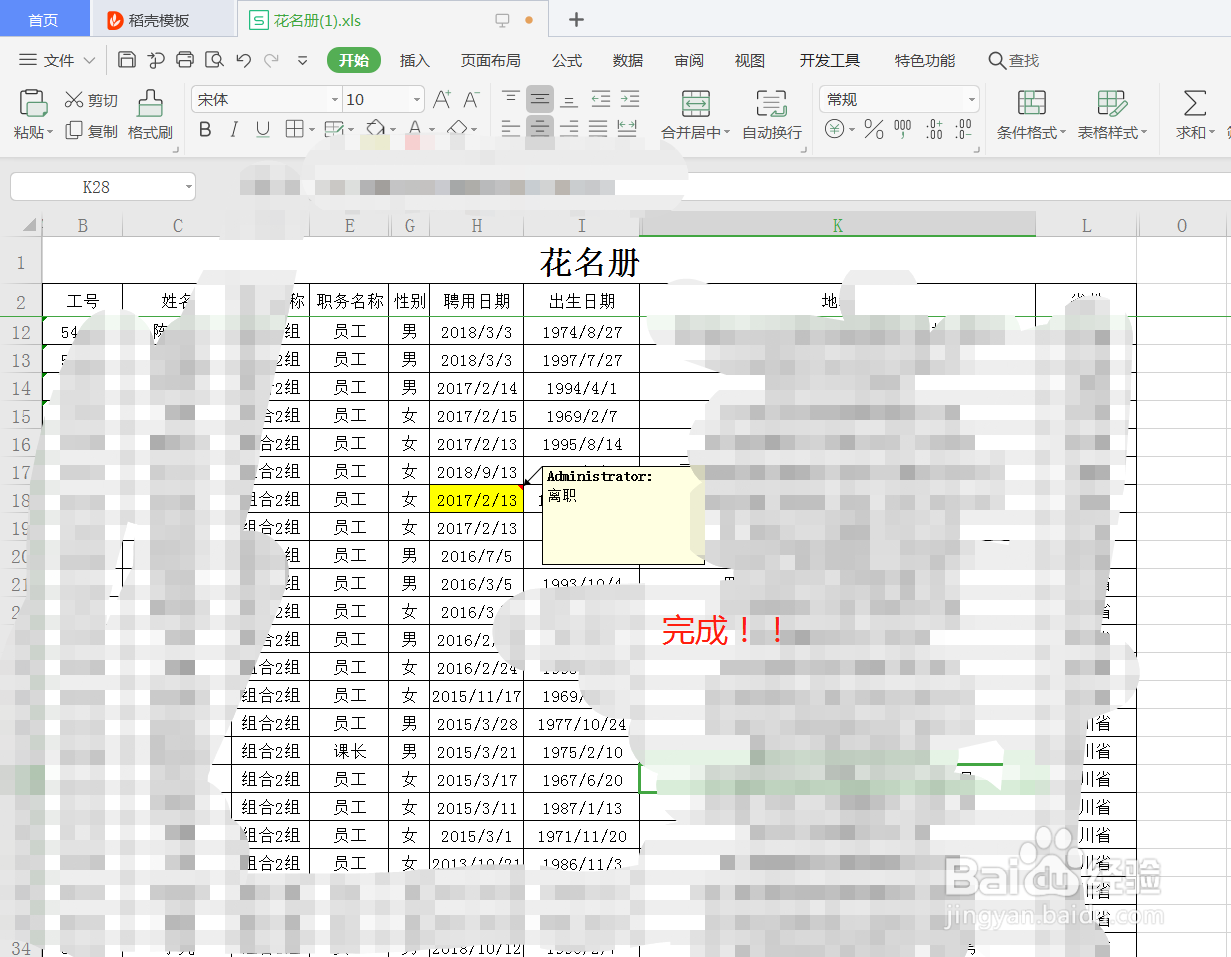Image resolution: width=1231 pixels, height=957 pixels.
Task: Open the font size dropdown showing 10
Action: click(x=417, y=100)
